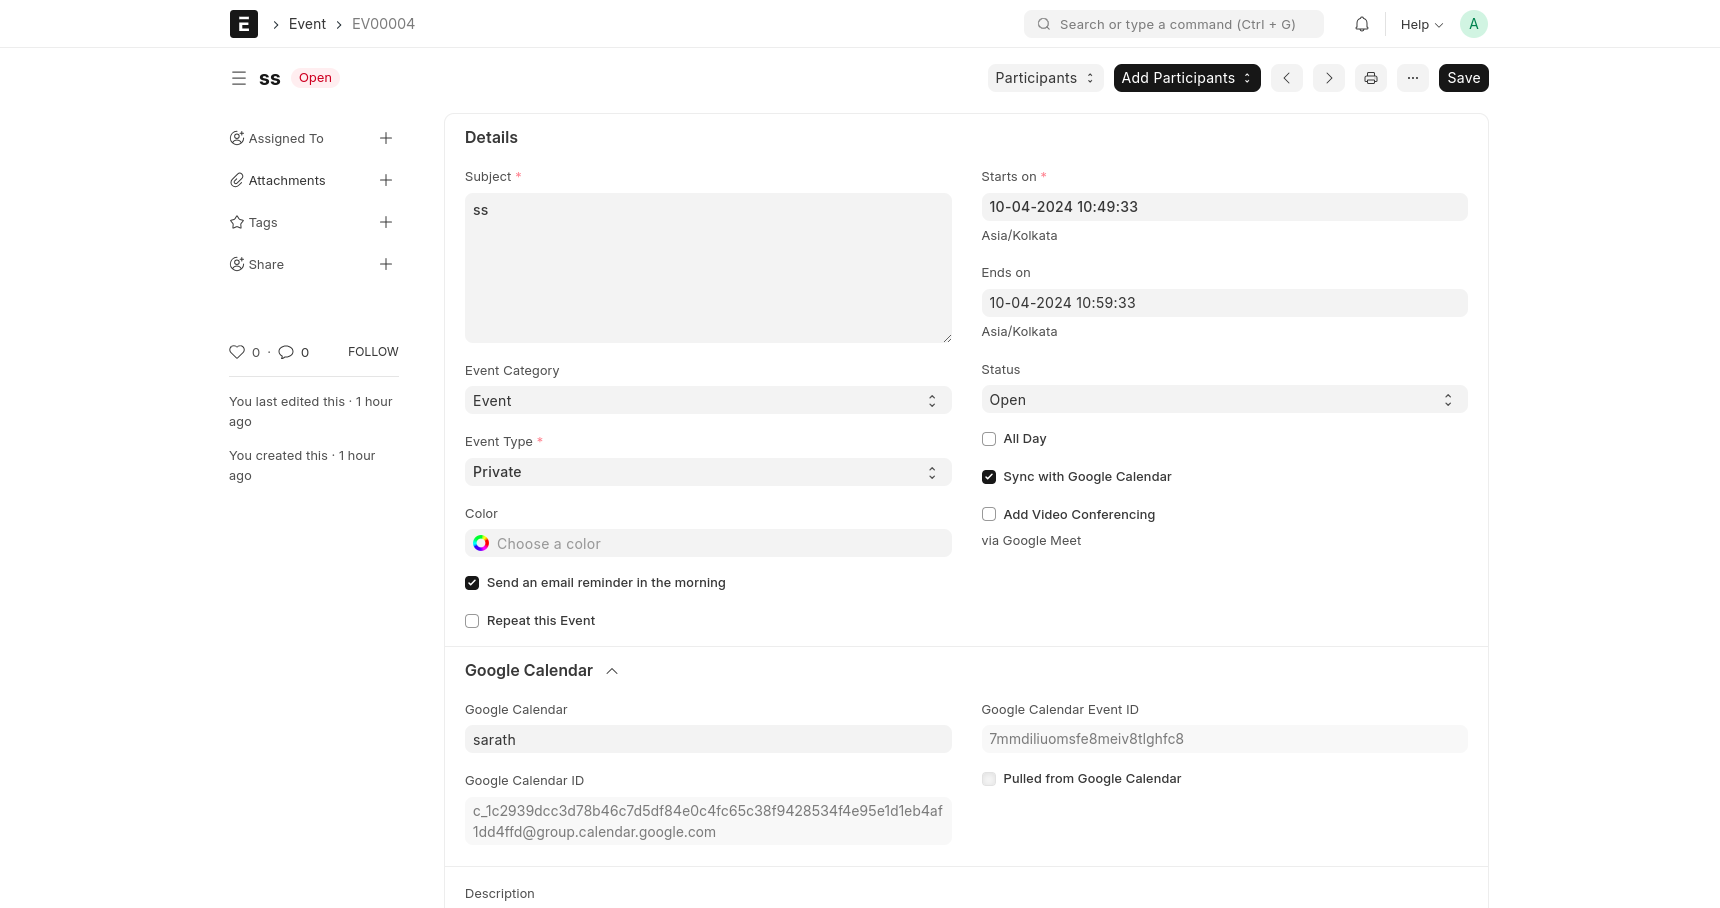Screen dimensions: 1720x908
Task: Add an attachment with plus icon
Action: click(385, 180)
